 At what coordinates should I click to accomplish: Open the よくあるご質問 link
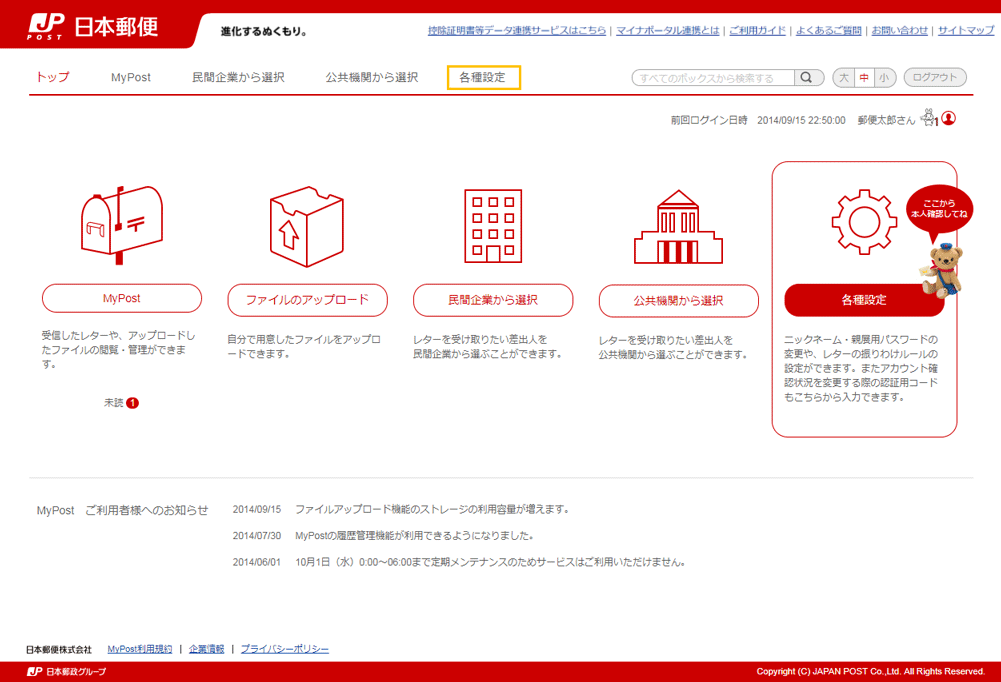click(x=829, y=31)
